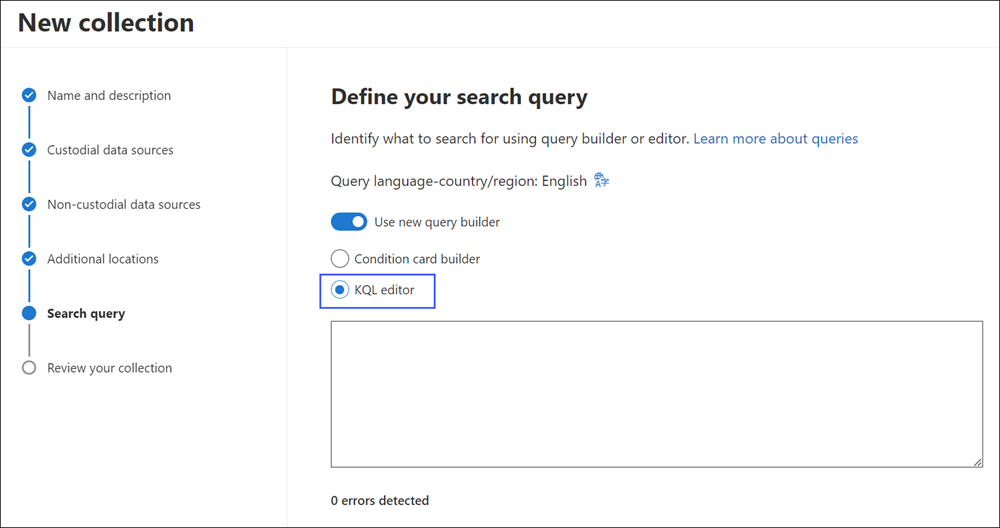This screenshot has height=528, width=1000.
Task: Open Review your collection step
Action: coord(109,368)
